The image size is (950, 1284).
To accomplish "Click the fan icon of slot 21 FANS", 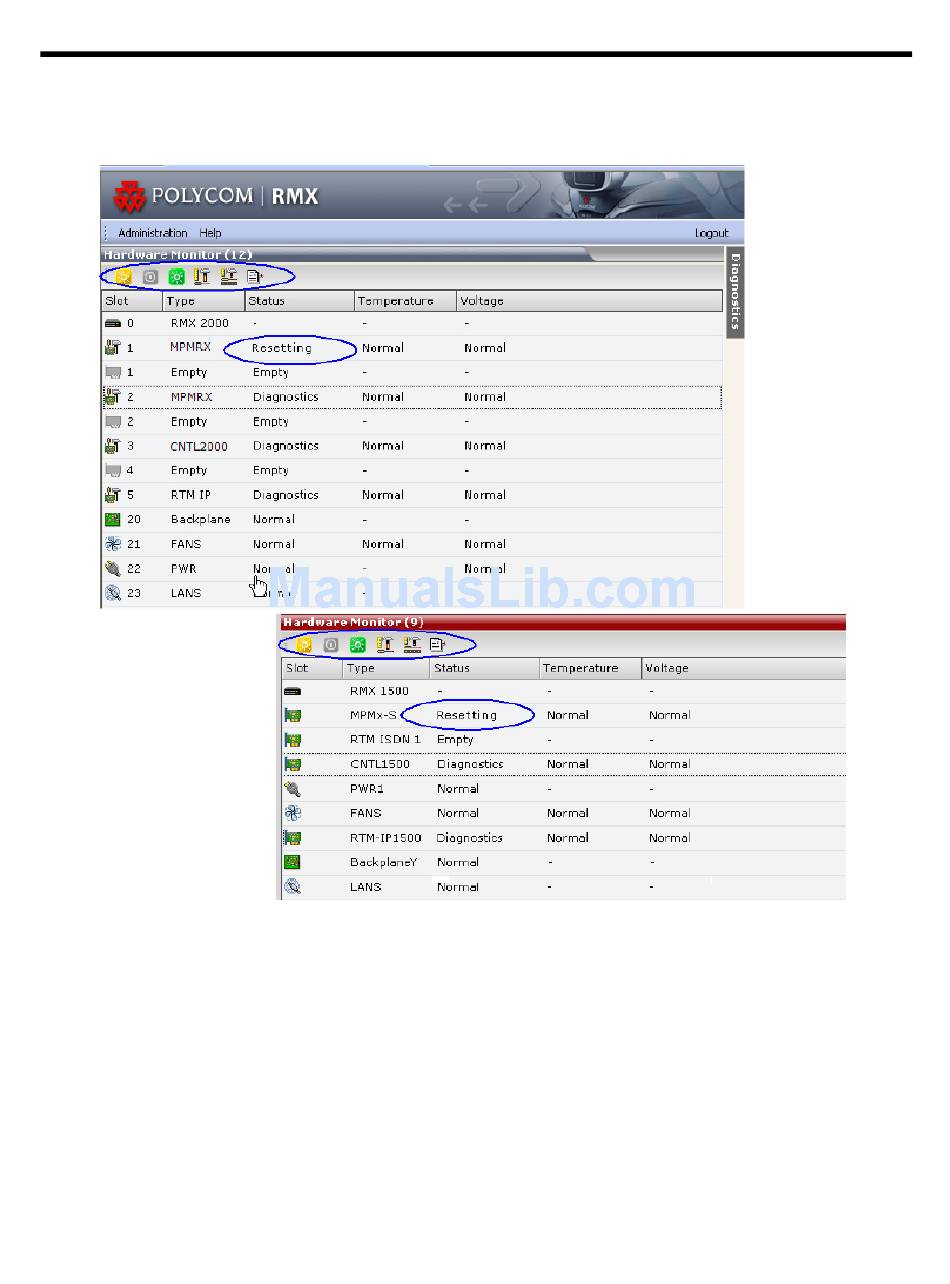I will [x=113, y=544].
